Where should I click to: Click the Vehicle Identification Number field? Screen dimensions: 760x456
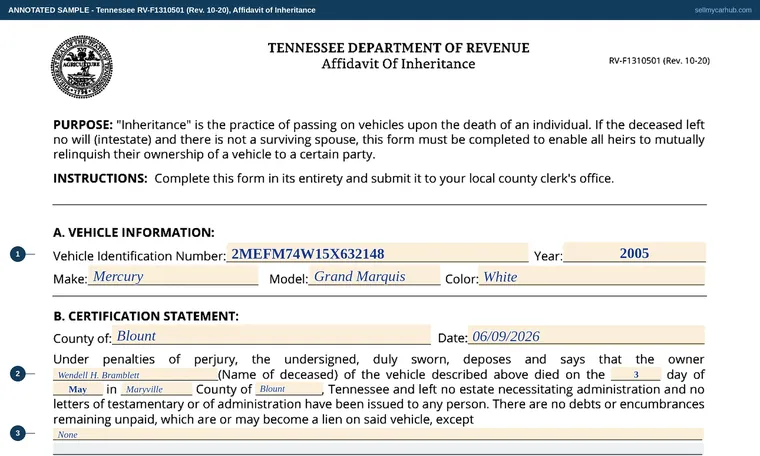pyautogui.click(x=377, y=253)
